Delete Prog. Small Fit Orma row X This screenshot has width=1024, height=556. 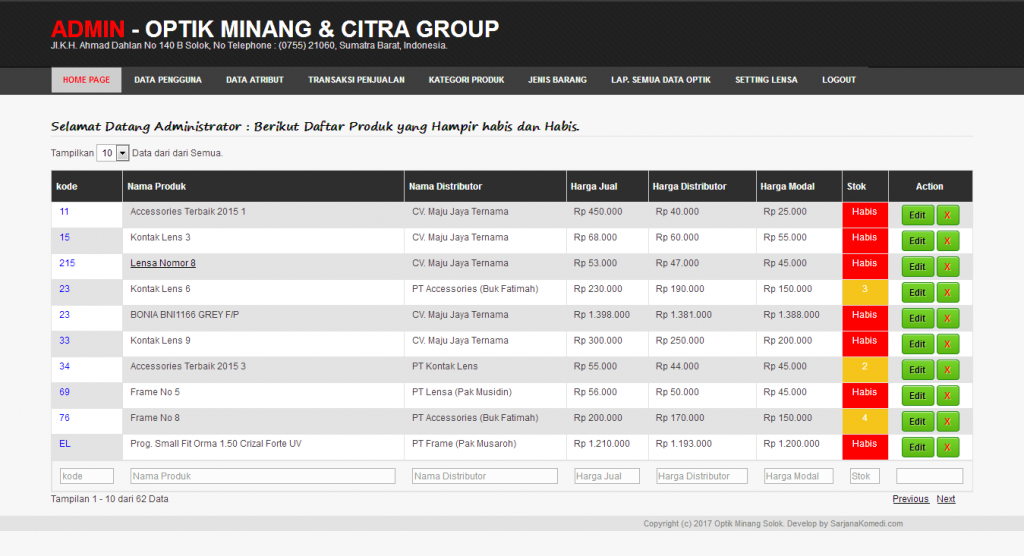point(947,448)
